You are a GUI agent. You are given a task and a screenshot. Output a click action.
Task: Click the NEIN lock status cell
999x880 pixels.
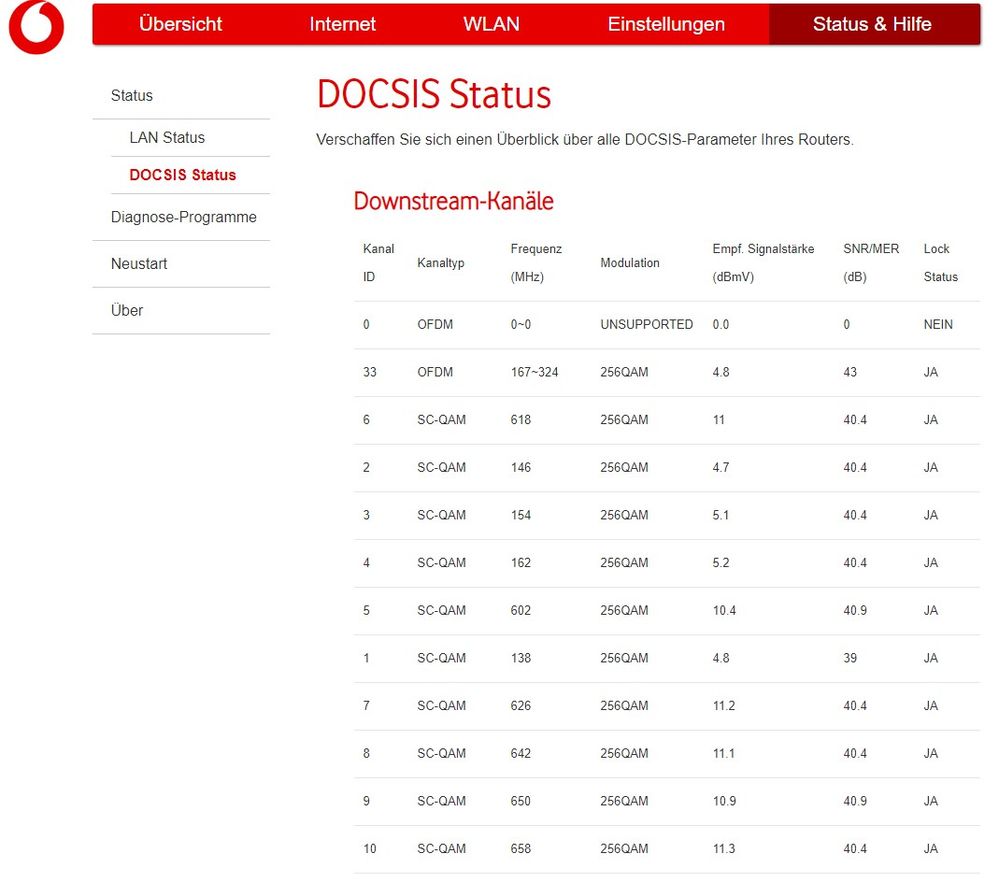point(938,325)
